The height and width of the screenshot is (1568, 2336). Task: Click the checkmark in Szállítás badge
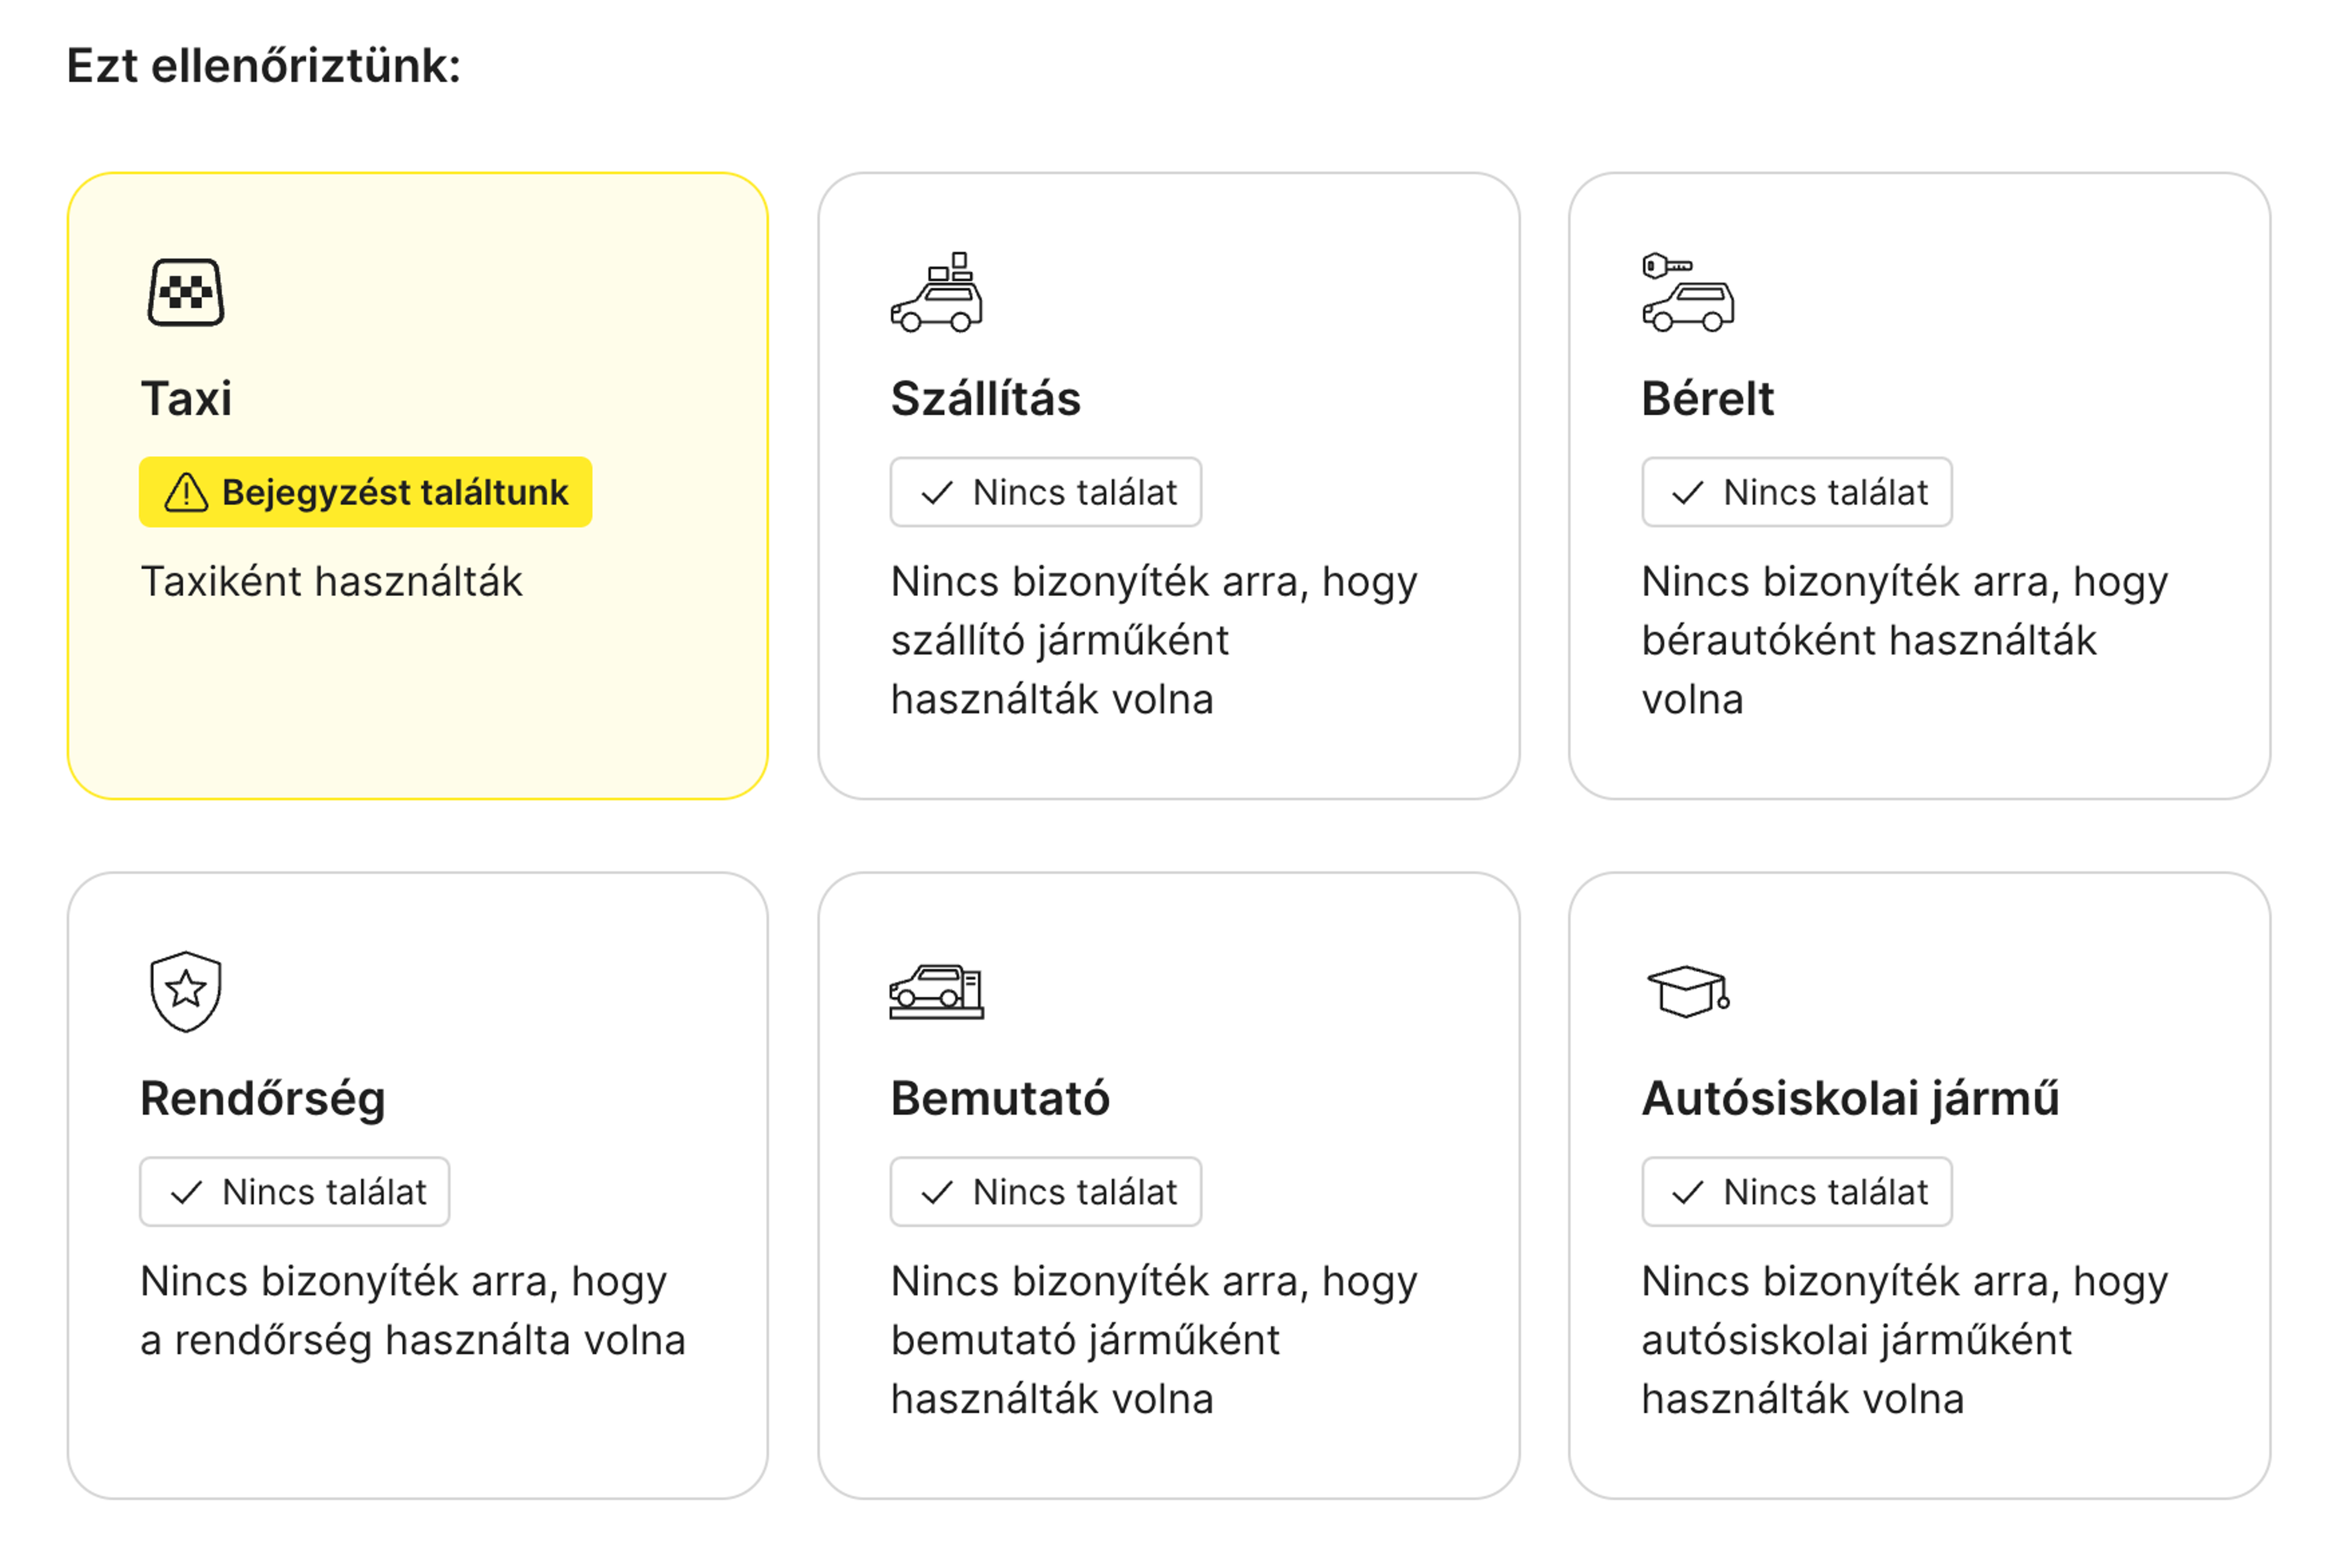[x=937, y=493]
